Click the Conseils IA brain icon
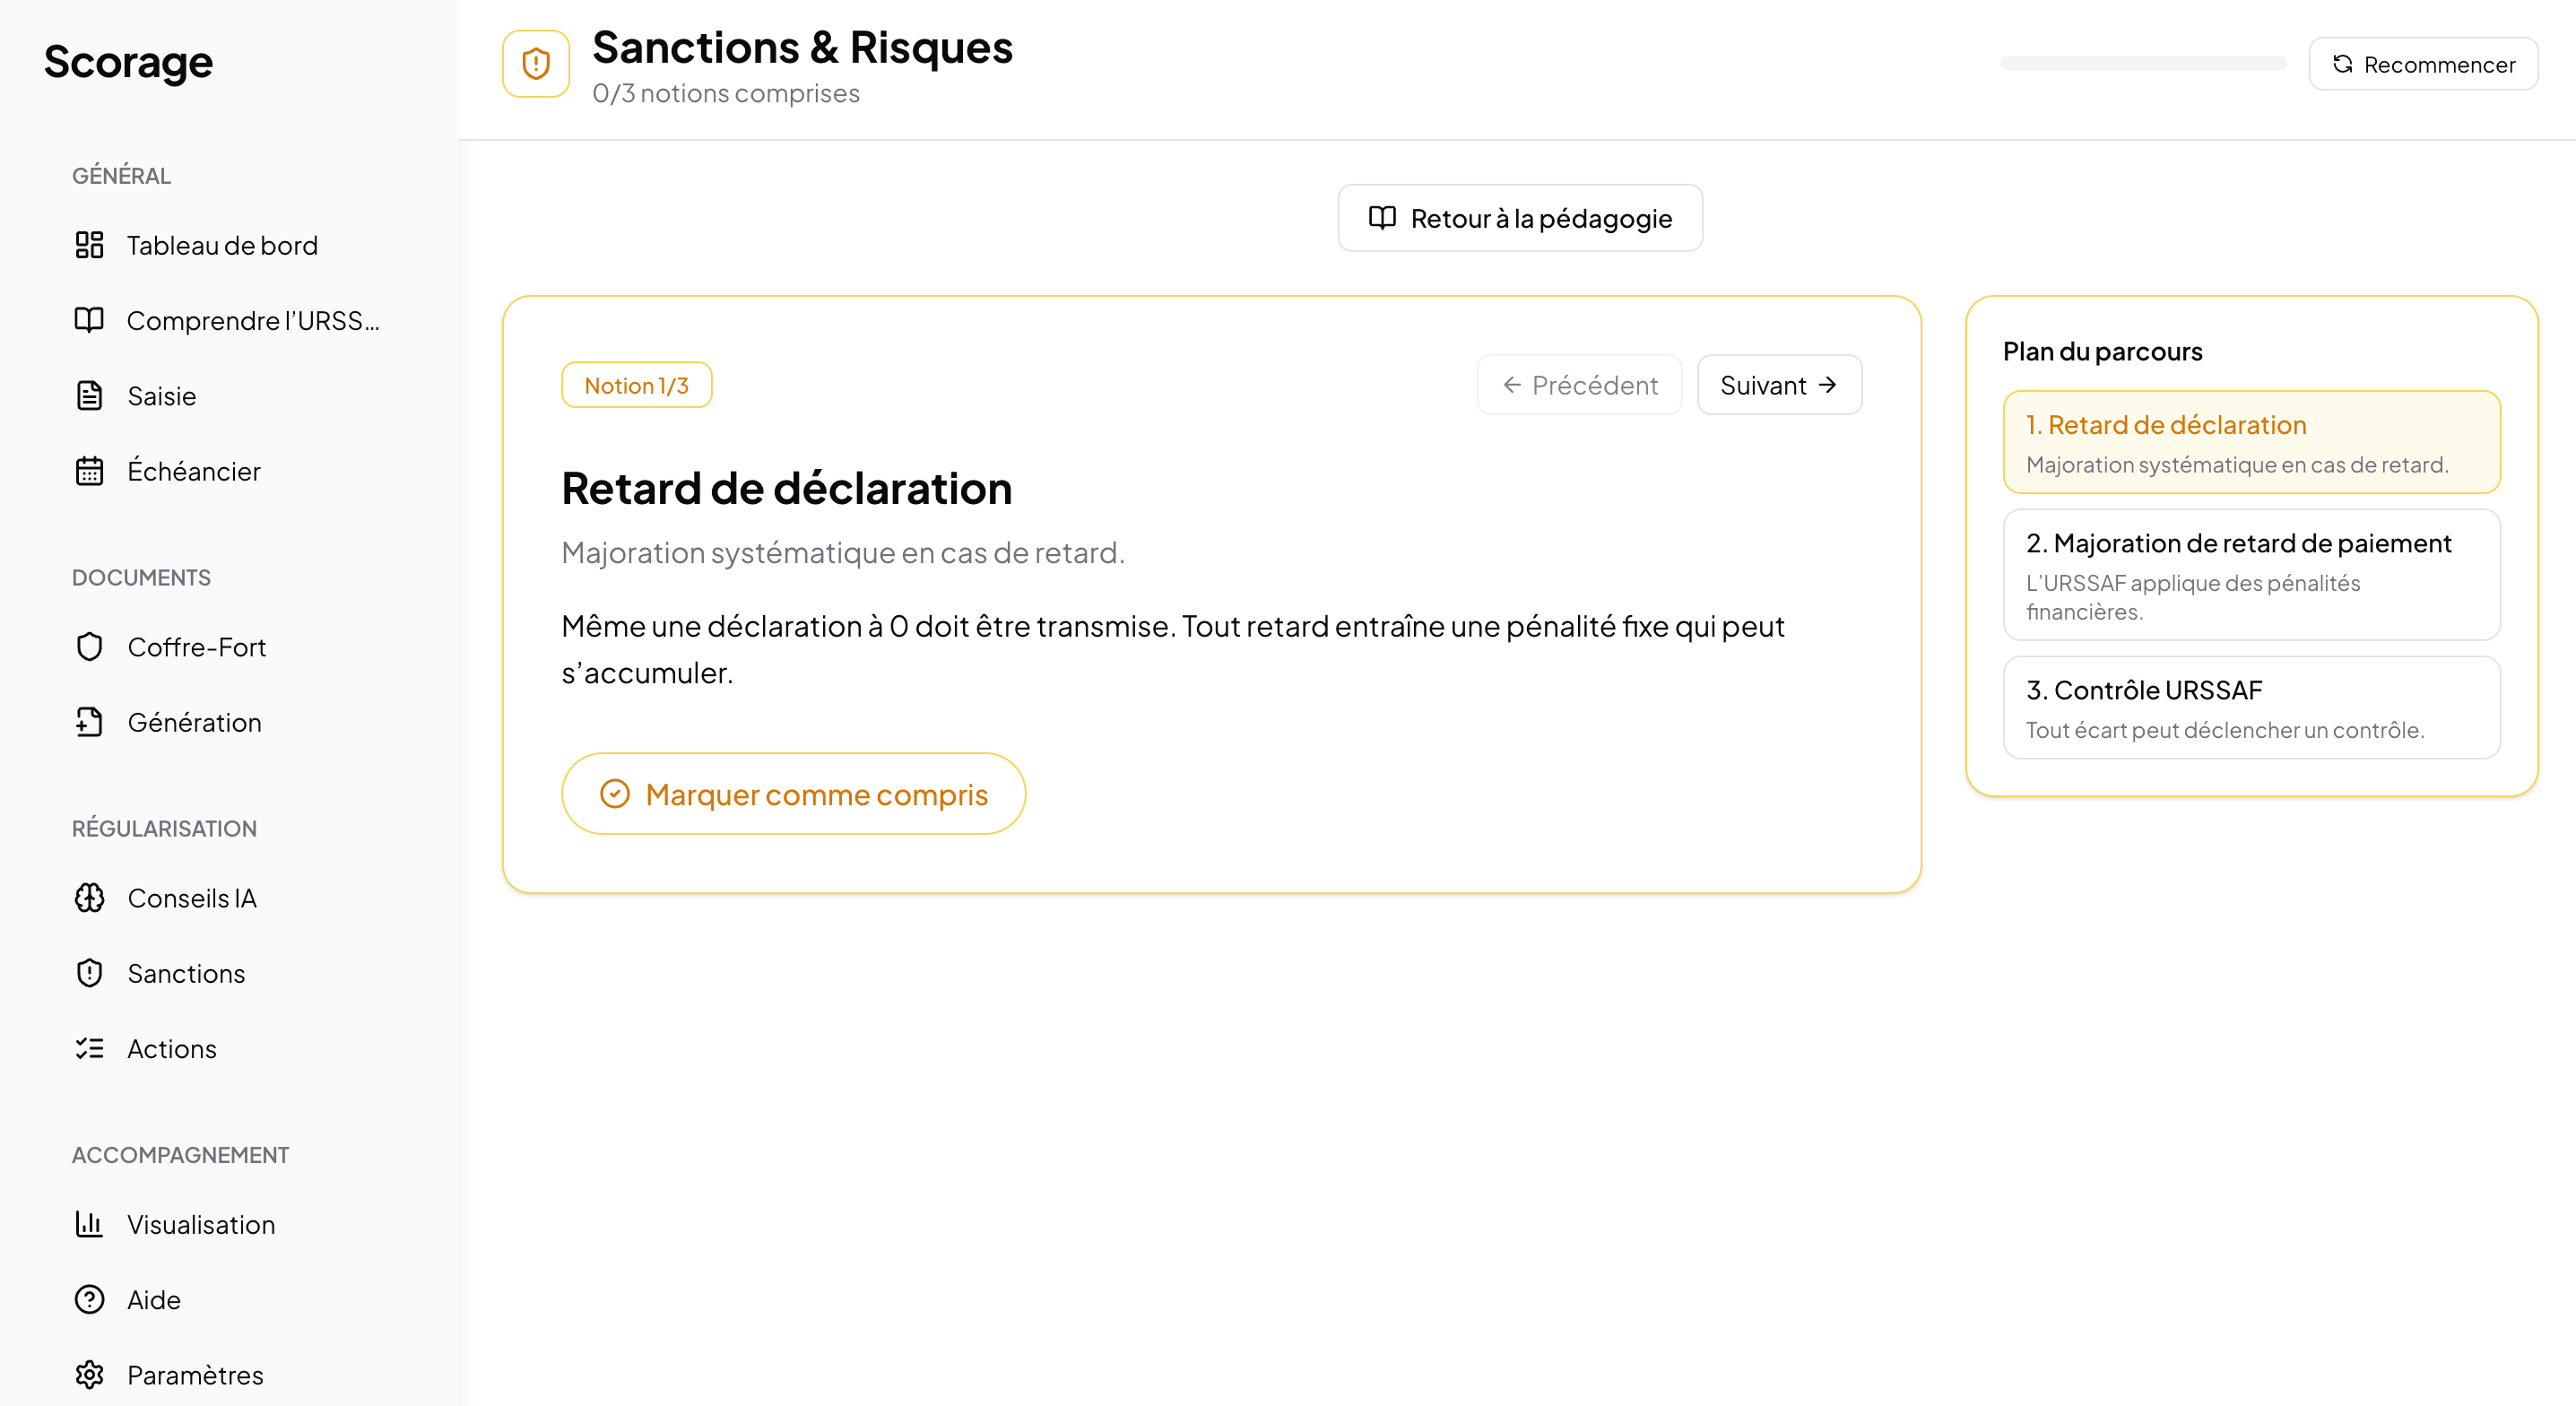The image size is (2576, 1406). (90, 898)
